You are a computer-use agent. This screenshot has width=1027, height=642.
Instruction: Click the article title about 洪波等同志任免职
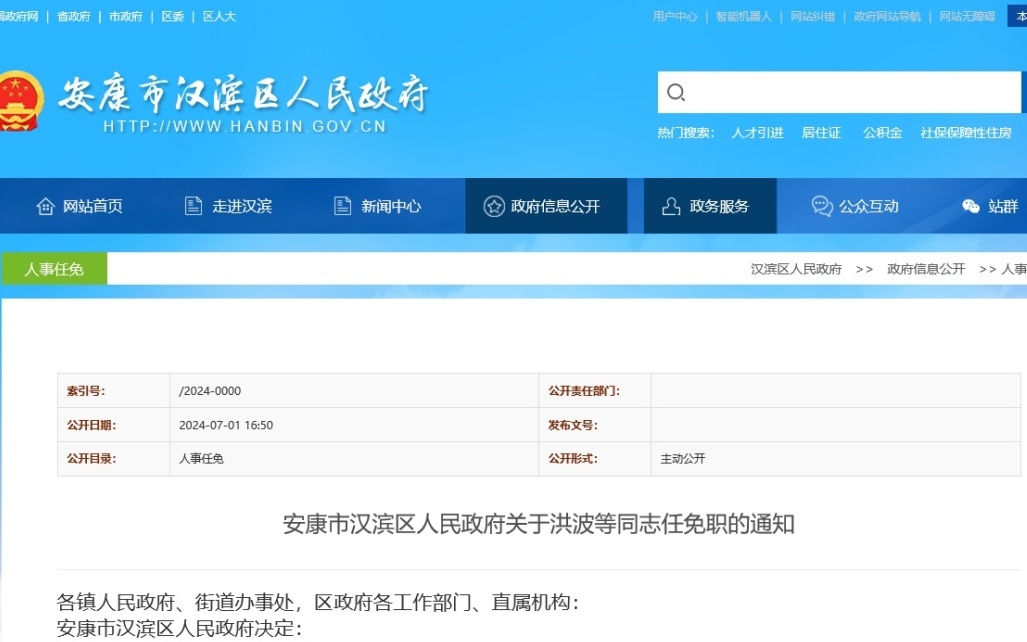(x=538, y=524)
